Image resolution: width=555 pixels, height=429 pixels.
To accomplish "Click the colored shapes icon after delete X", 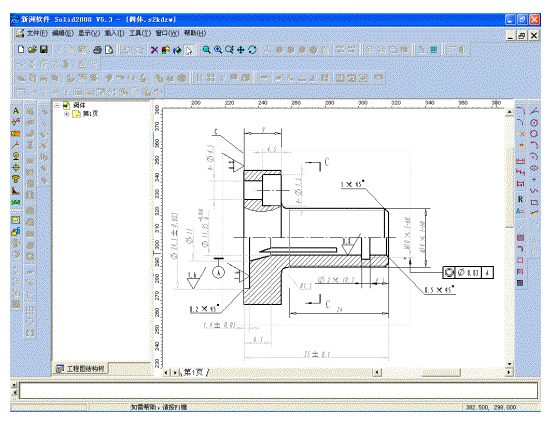I will click(166, 50).
